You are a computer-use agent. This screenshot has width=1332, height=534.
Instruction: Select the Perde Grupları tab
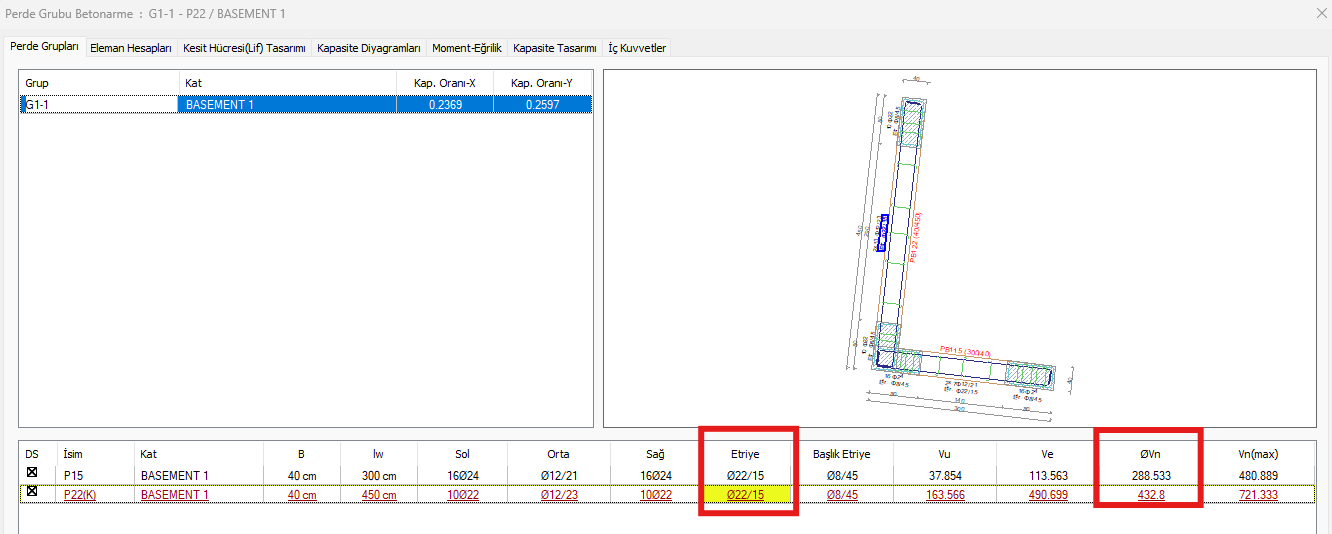click(x=44, y=47)
